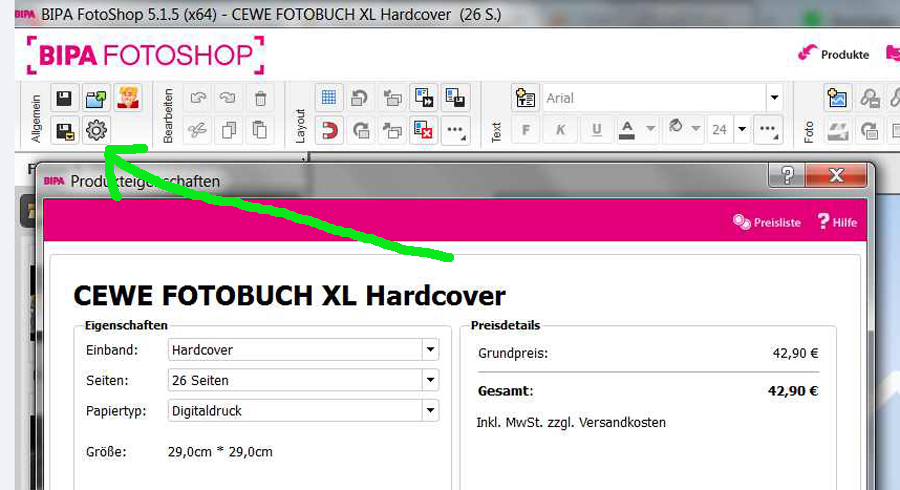Click the Gesamt 42,90 € total
The width and height of the screenshot is (900, 490).
click(x=793, y=391)
